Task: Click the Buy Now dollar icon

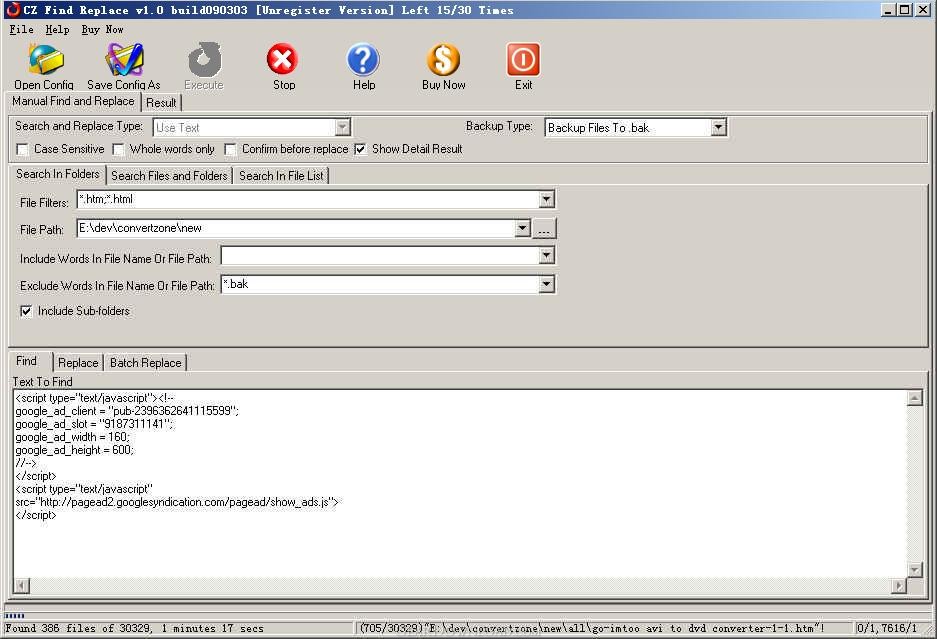Action: coord(443,59)
